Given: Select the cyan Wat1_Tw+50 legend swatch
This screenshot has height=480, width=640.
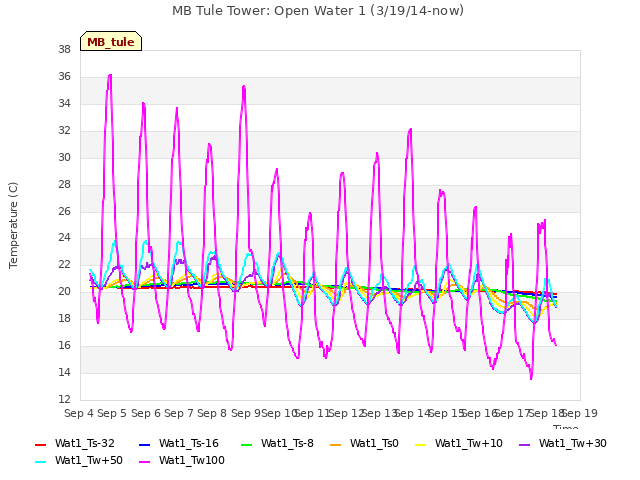Looking at the screenshot, I should pos(40,462).
